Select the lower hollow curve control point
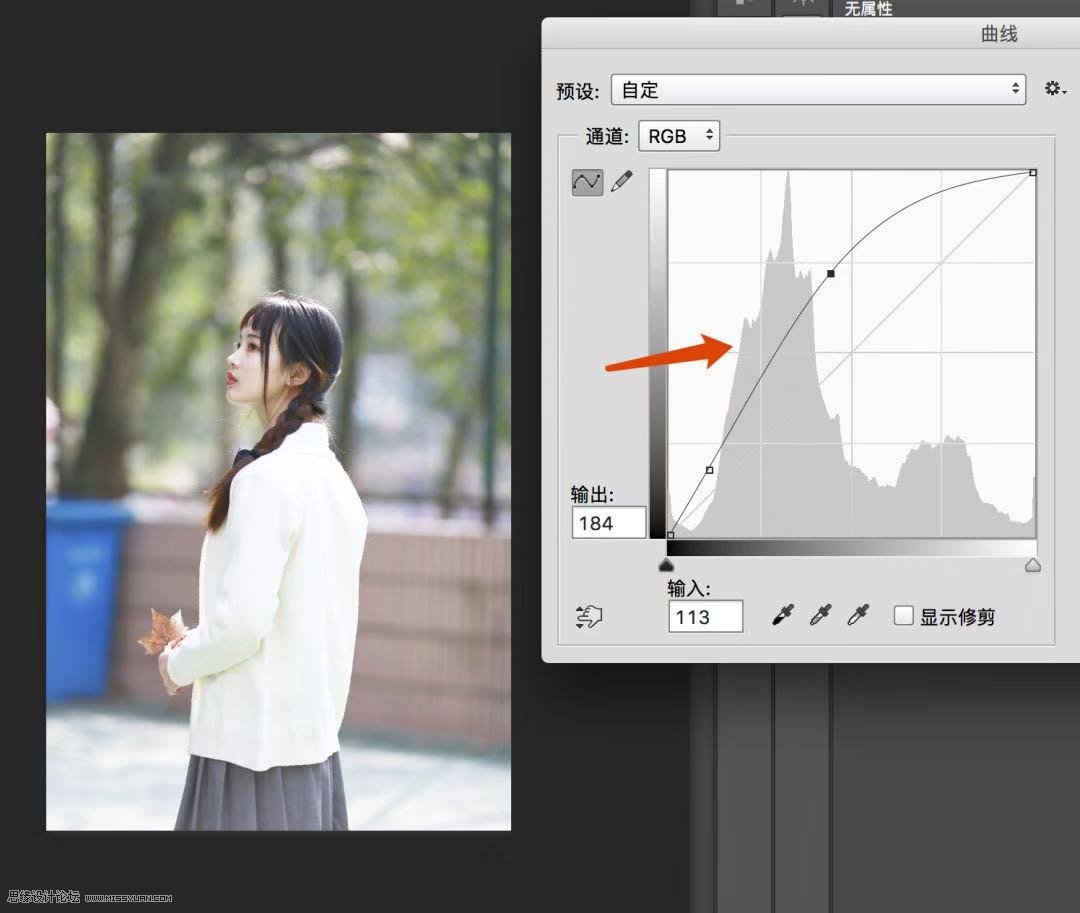This screenshot has width=1080, height=913. 710,469
